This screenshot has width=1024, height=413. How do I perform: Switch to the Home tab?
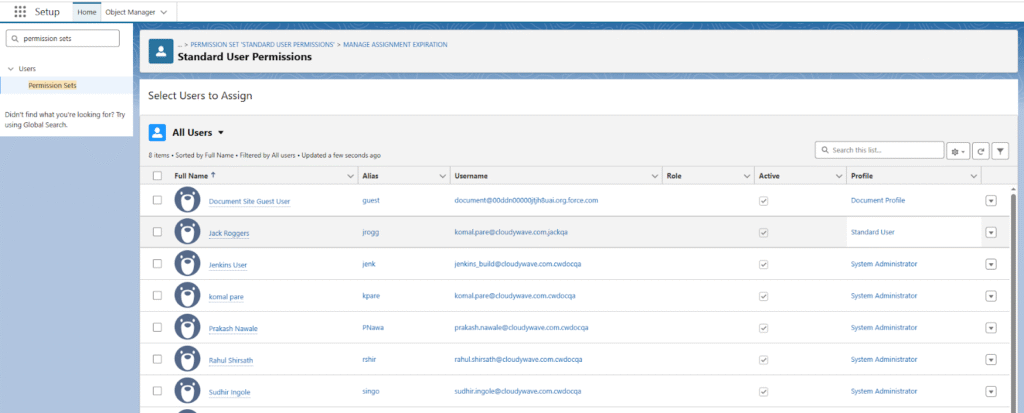click(86, 11)
